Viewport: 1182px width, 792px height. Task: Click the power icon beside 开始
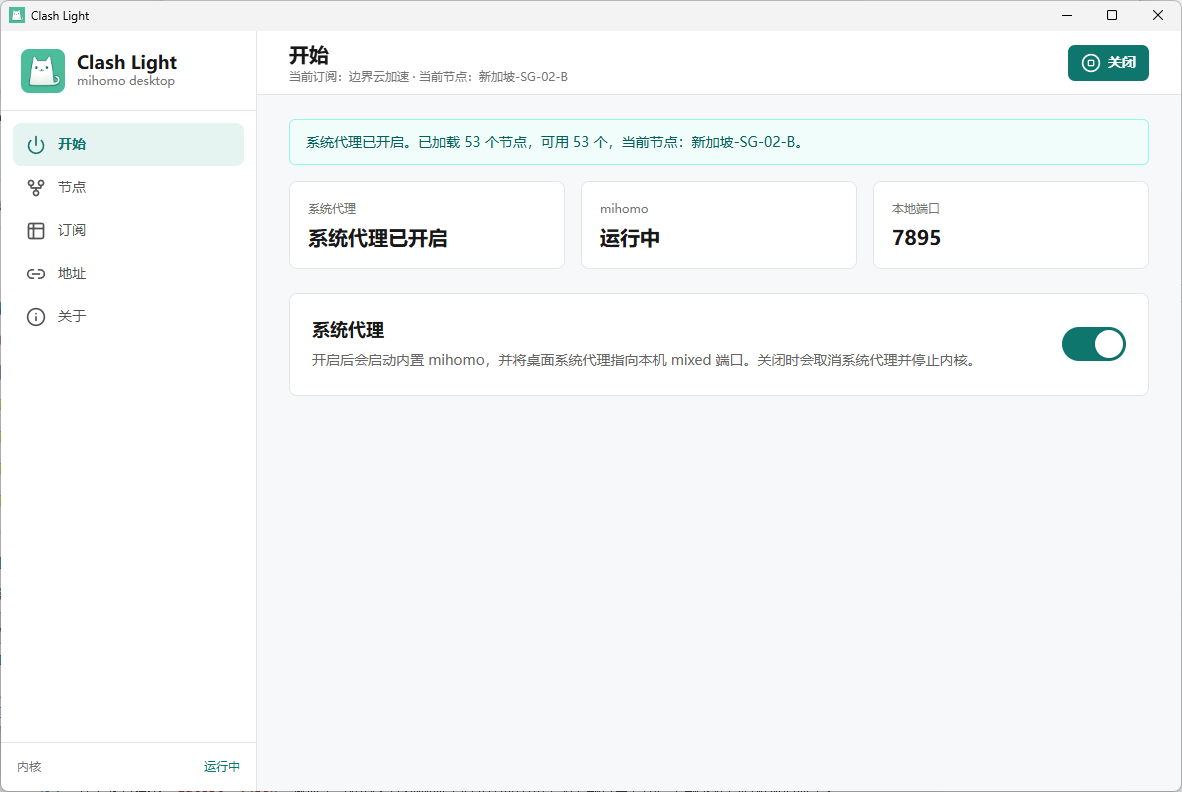35,144
